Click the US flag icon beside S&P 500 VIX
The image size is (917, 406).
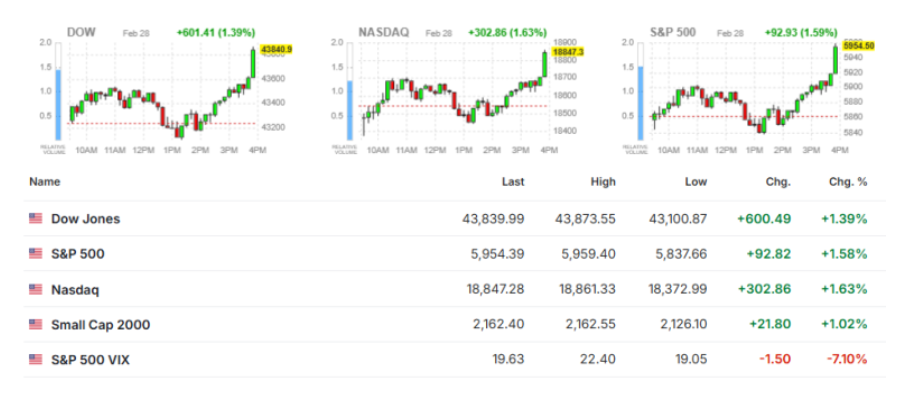pos(36,359)
